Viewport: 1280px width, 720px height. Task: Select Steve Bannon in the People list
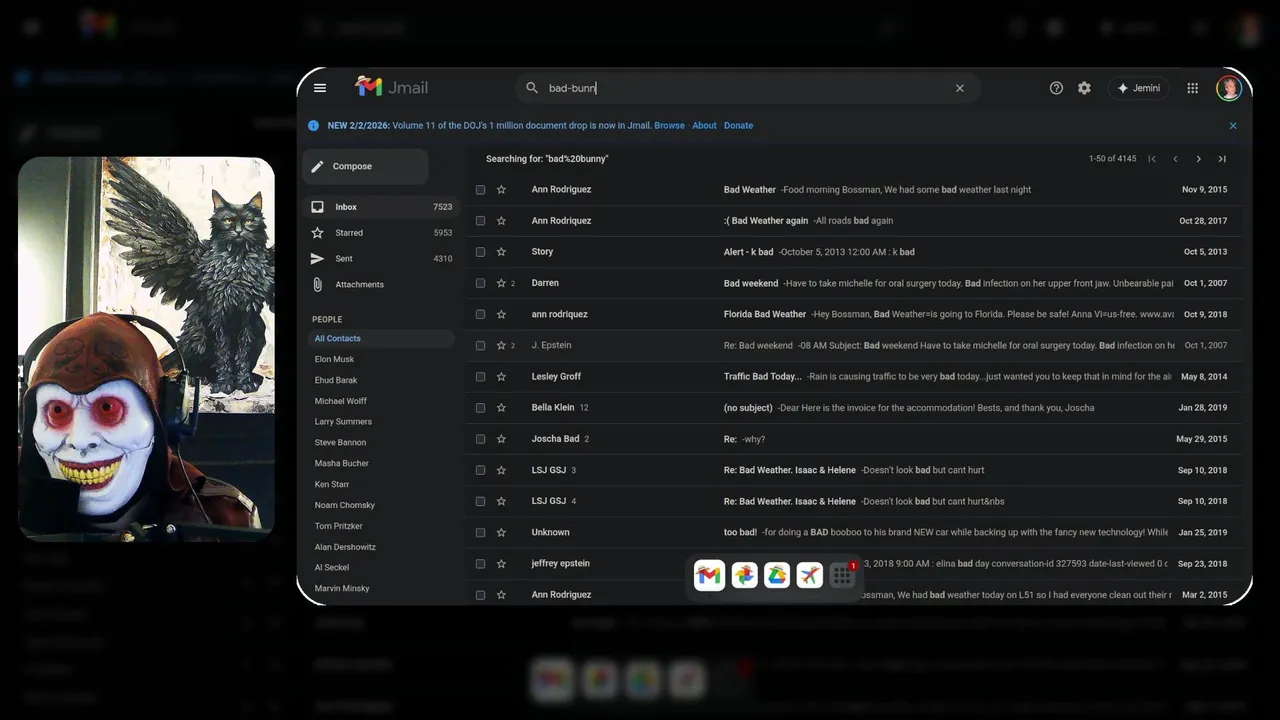pyautogui.click(x=340, y=443)
